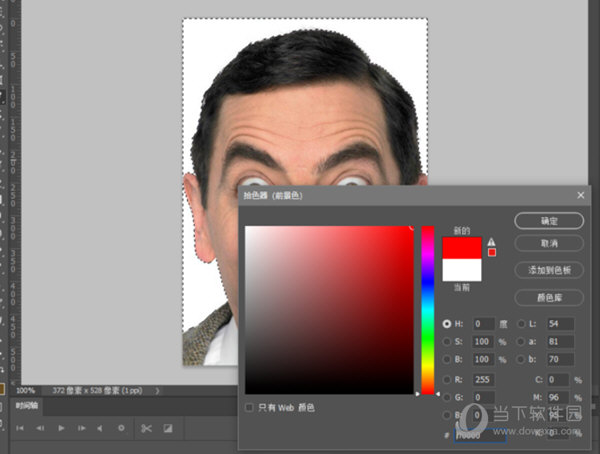The image size is (600, 454).
Task: Click the timeline play button
Action: coord(61,428)
